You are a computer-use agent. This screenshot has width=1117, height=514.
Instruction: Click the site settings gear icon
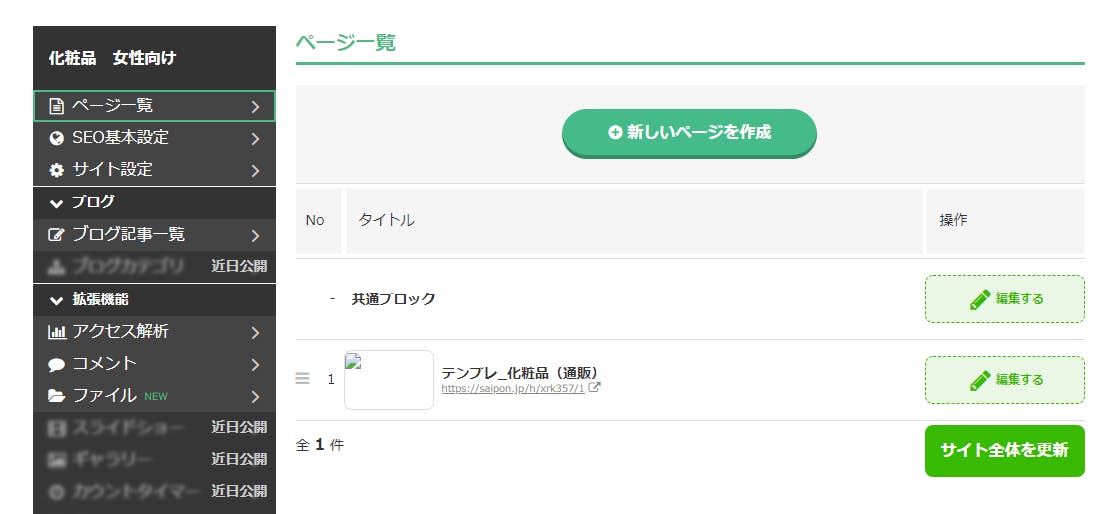pyautogui.click(x=57, y=170)
